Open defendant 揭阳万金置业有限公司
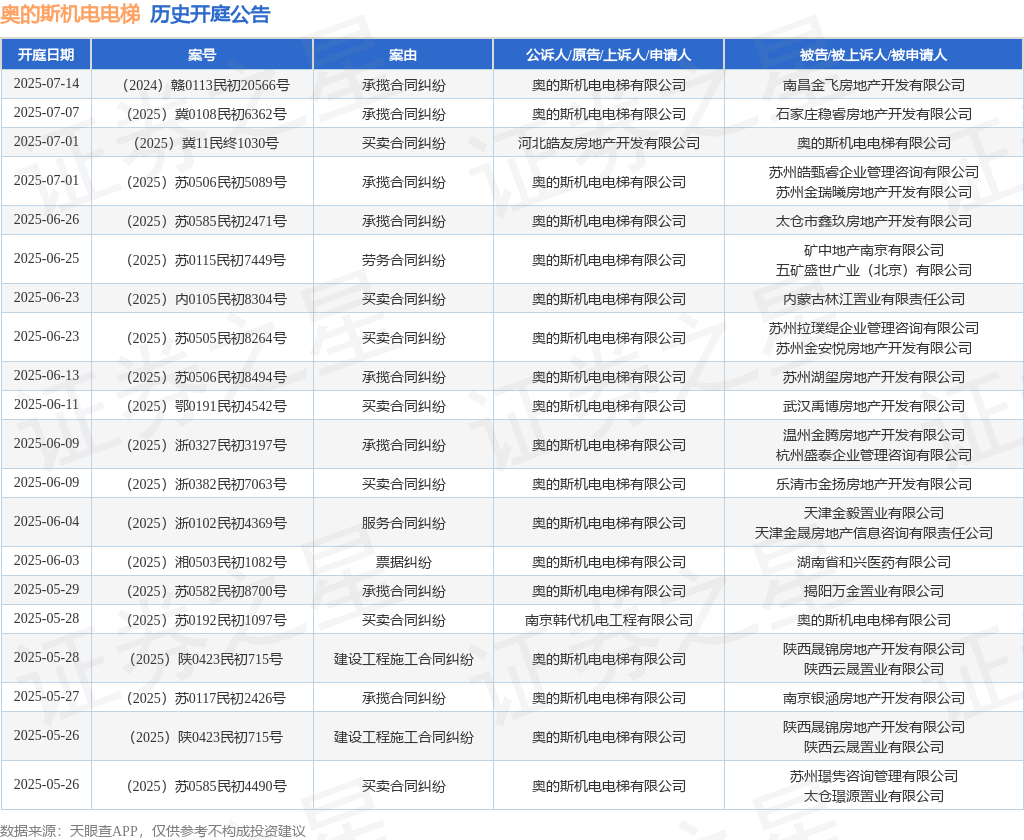Viewport: 1024px width, 840px height. tap(874, 591)
